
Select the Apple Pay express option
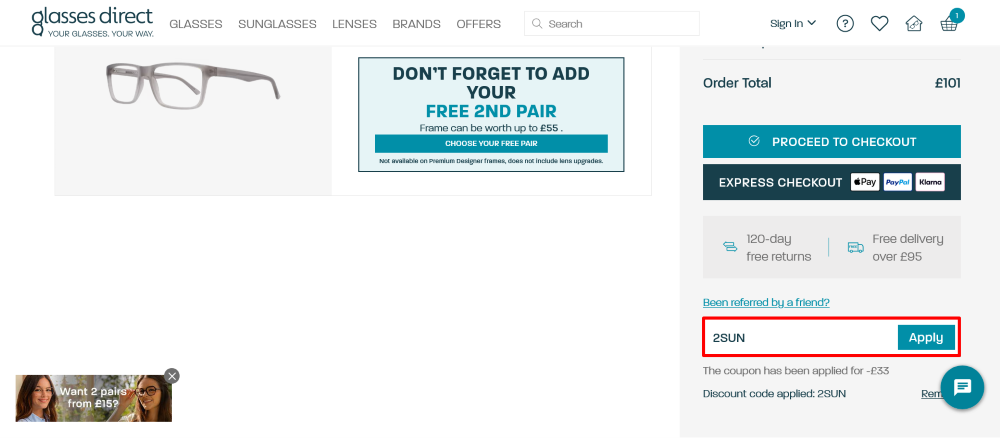click(x=865, y=182)
